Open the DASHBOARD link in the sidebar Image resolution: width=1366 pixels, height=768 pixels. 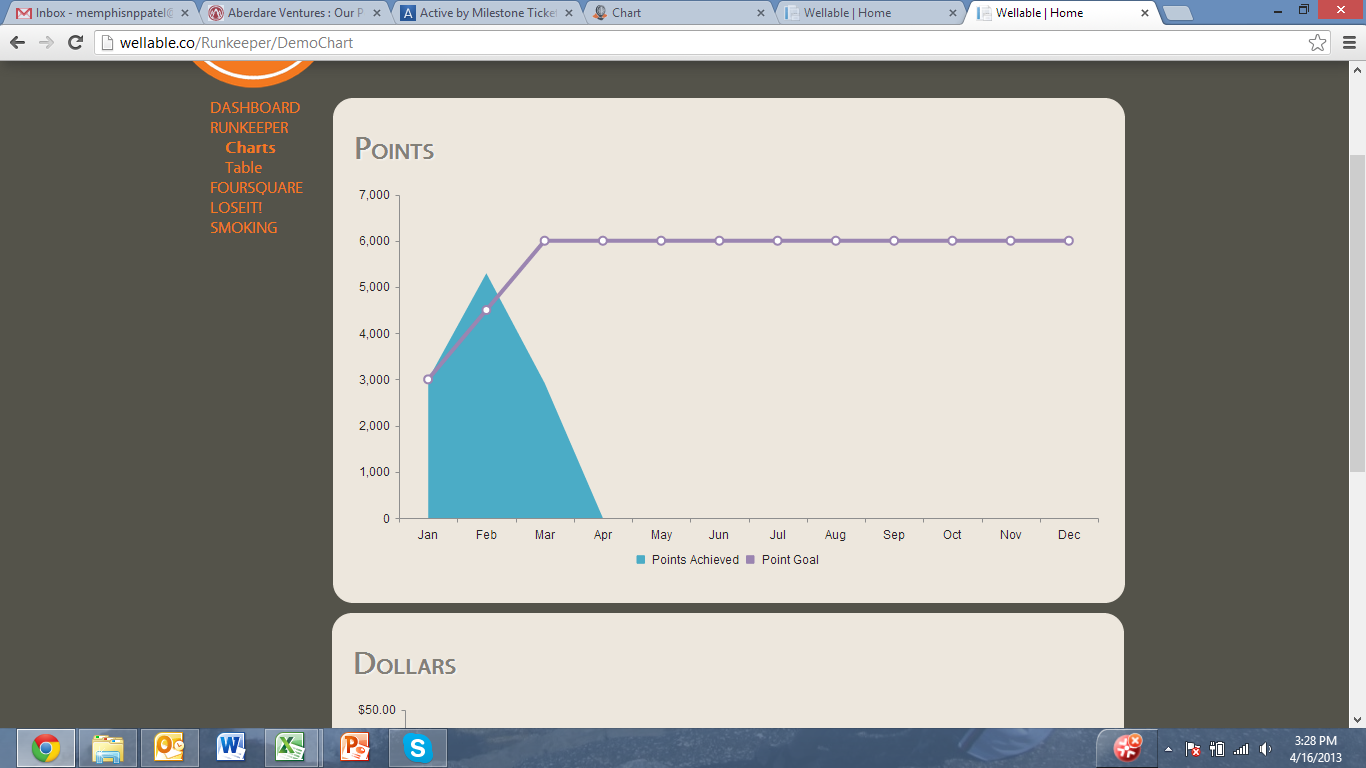click(255, 108)
